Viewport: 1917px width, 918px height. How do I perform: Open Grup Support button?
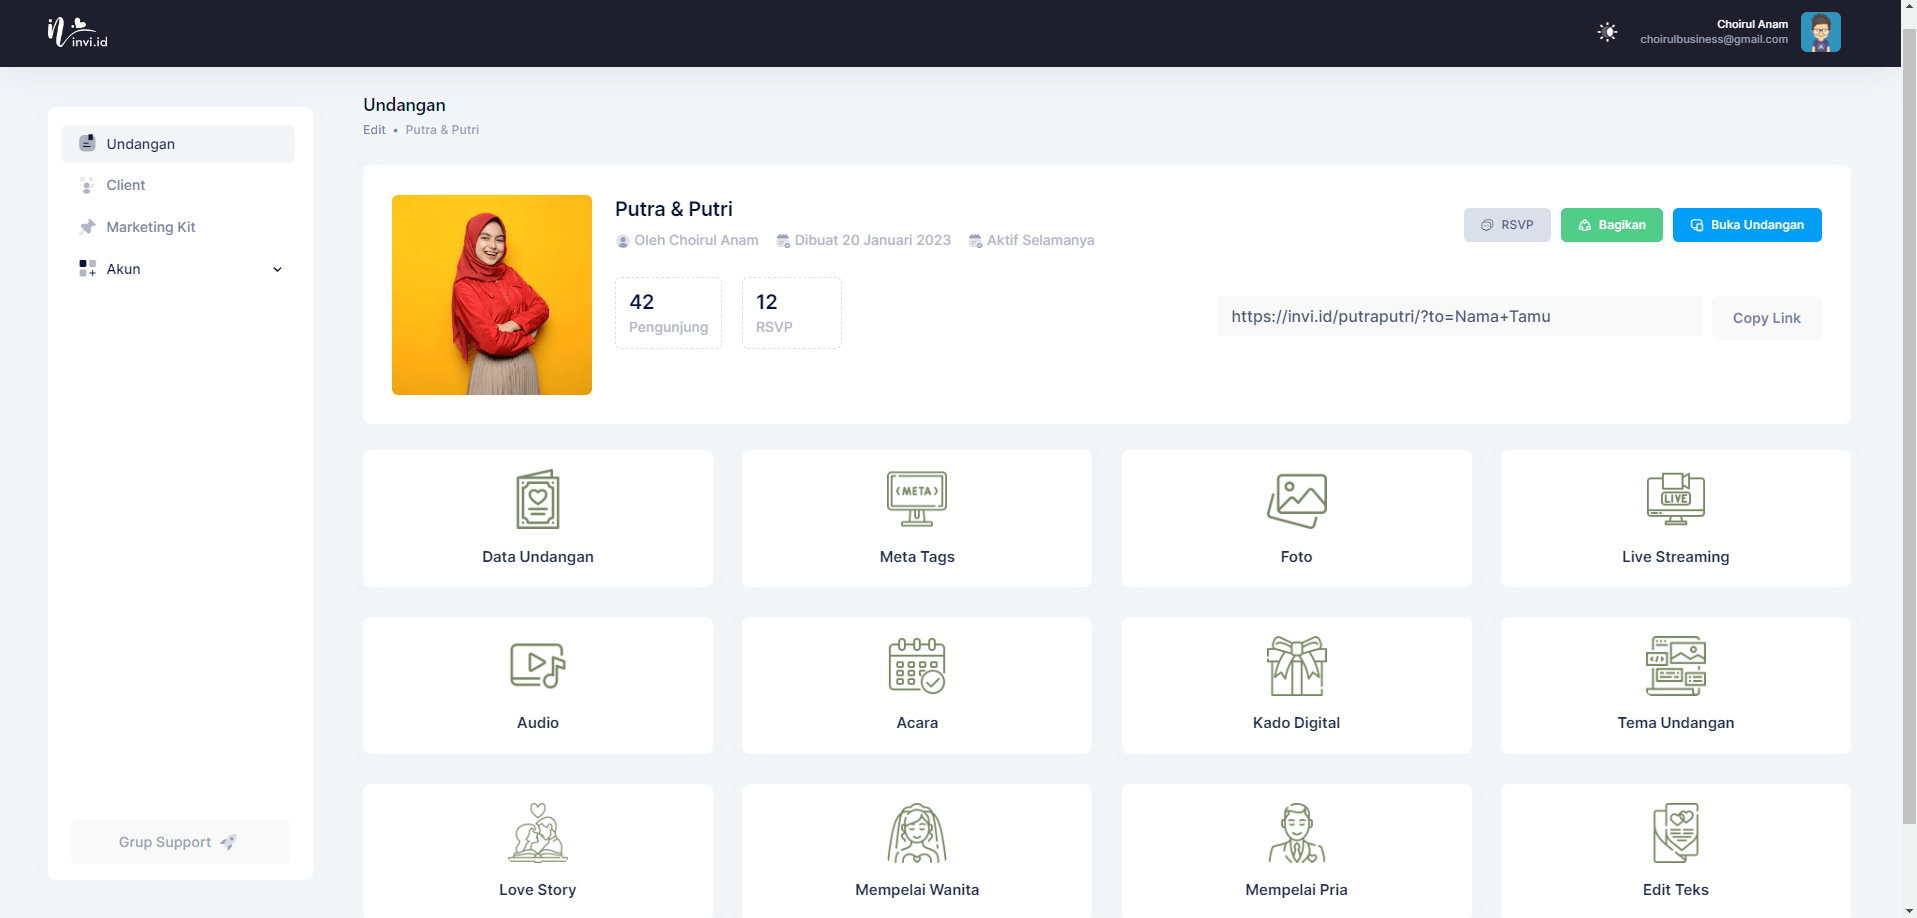coord(180,842)
